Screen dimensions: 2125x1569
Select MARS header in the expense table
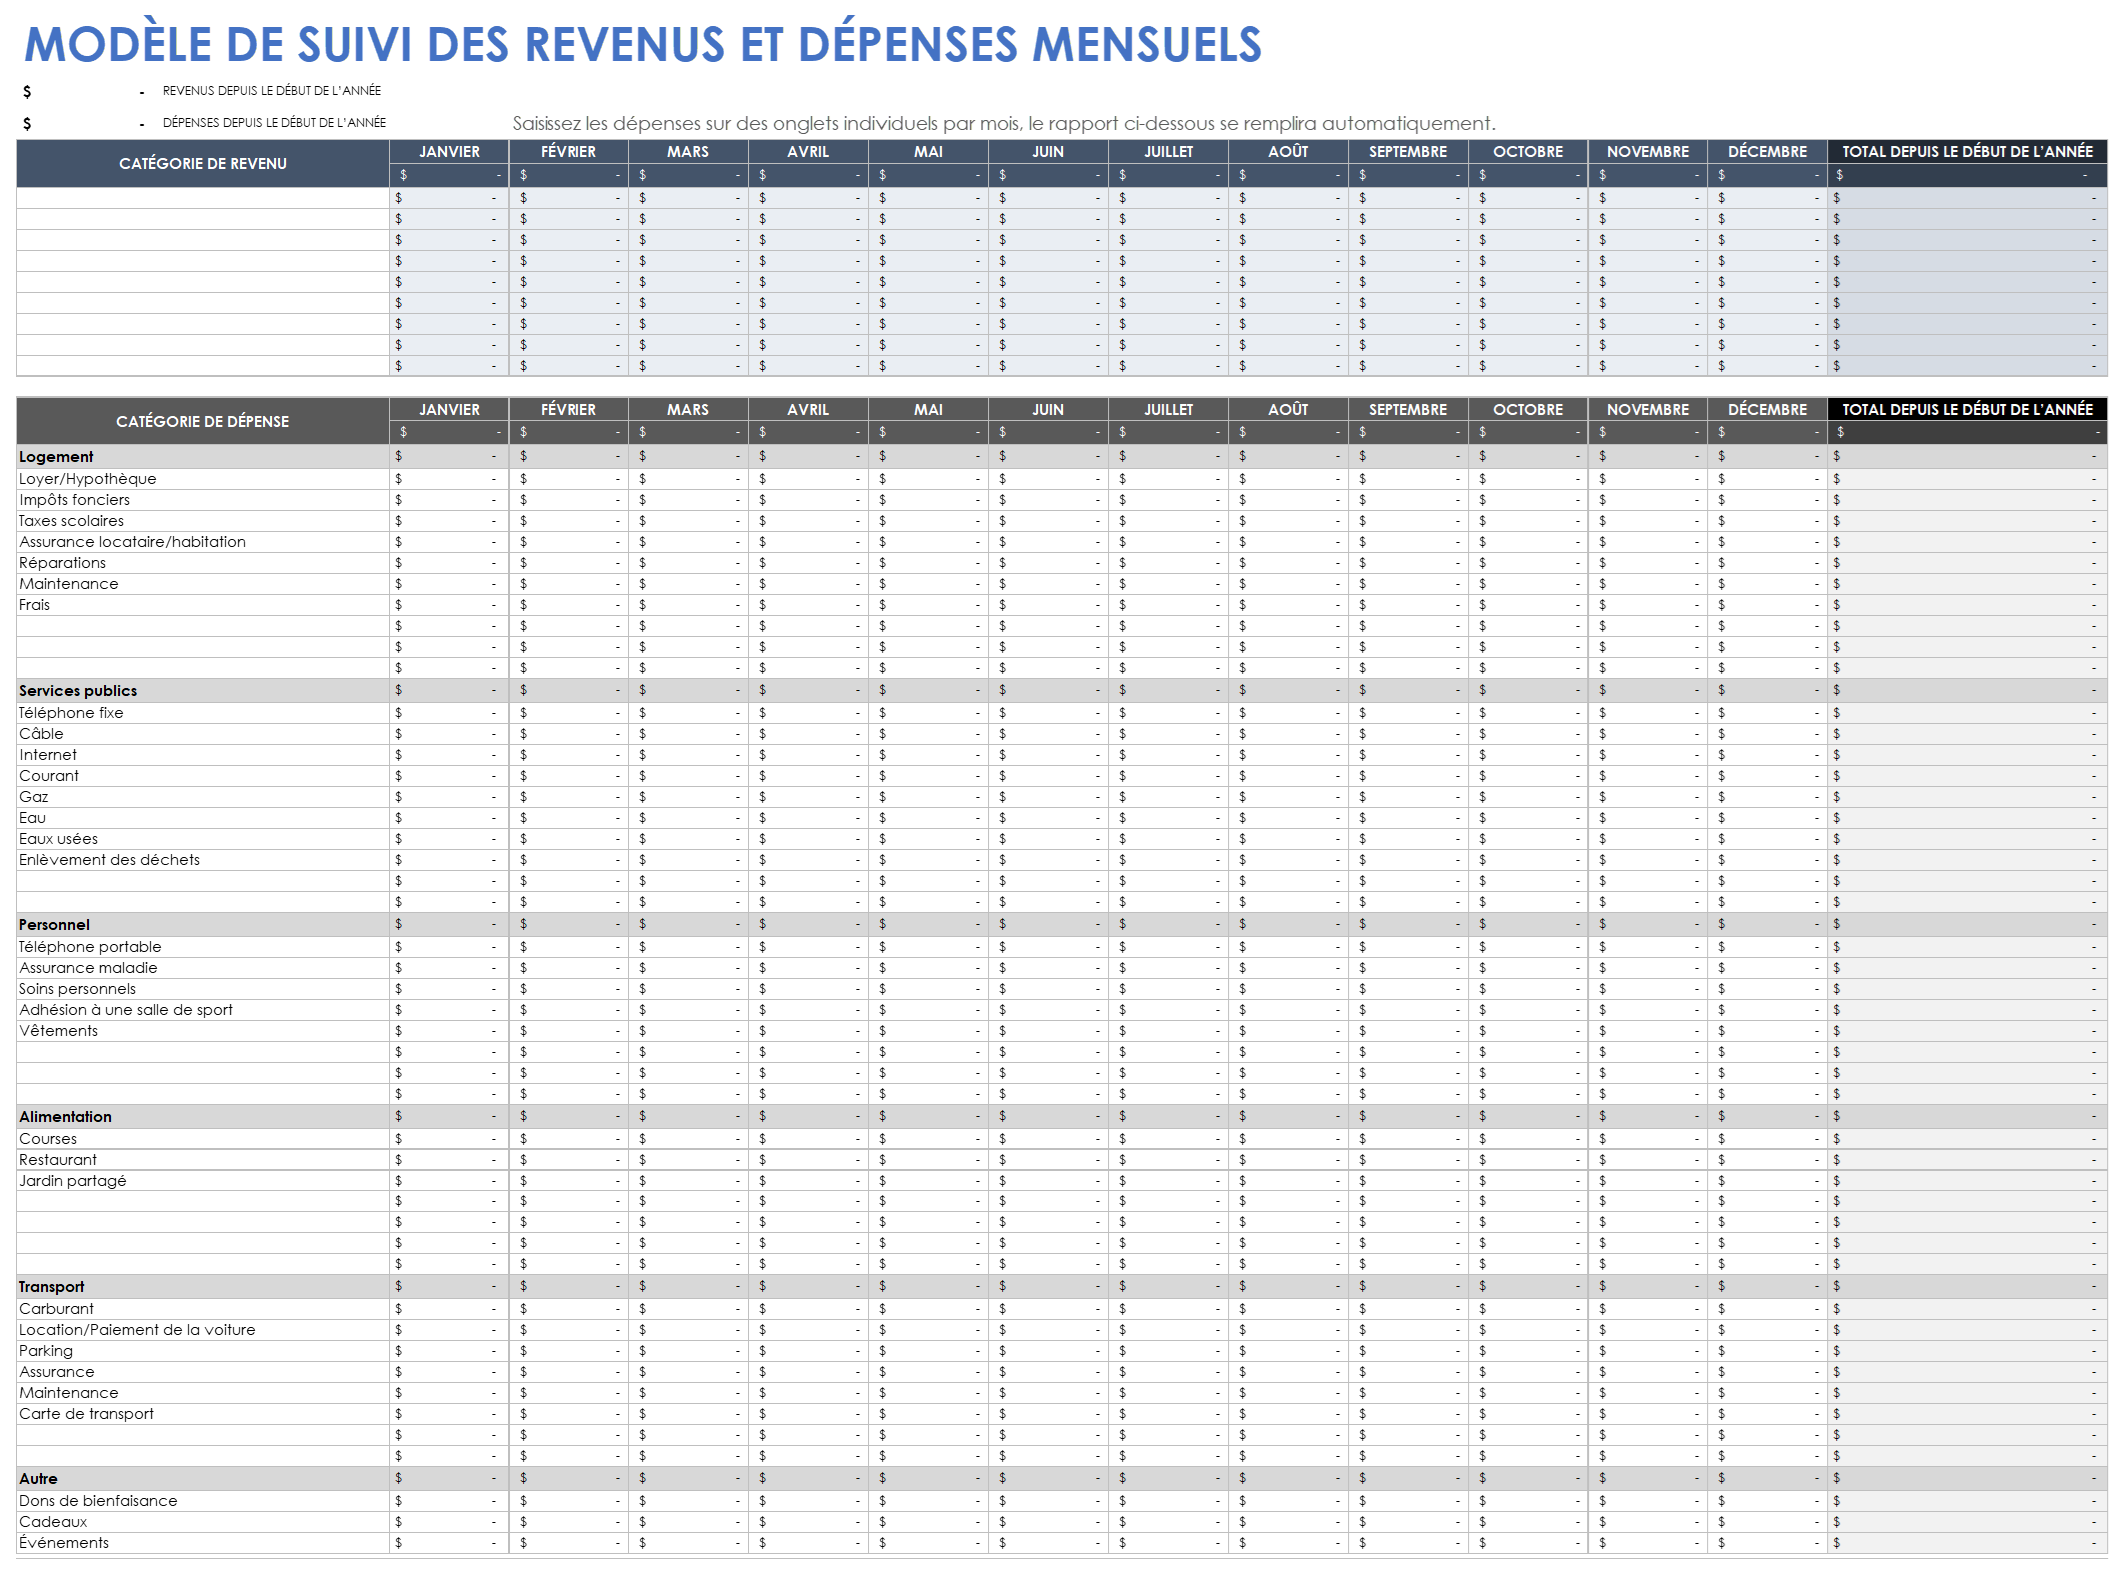(688, 409)
